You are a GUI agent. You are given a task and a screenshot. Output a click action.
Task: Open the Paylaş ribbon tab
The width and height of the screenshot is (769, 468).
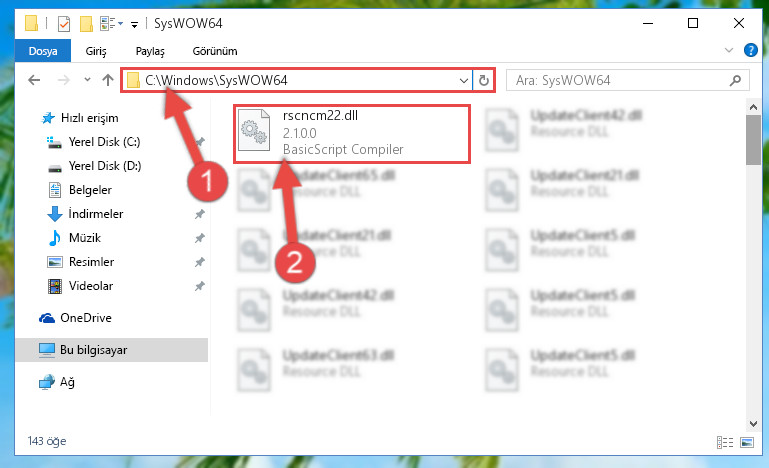[150, 51]
